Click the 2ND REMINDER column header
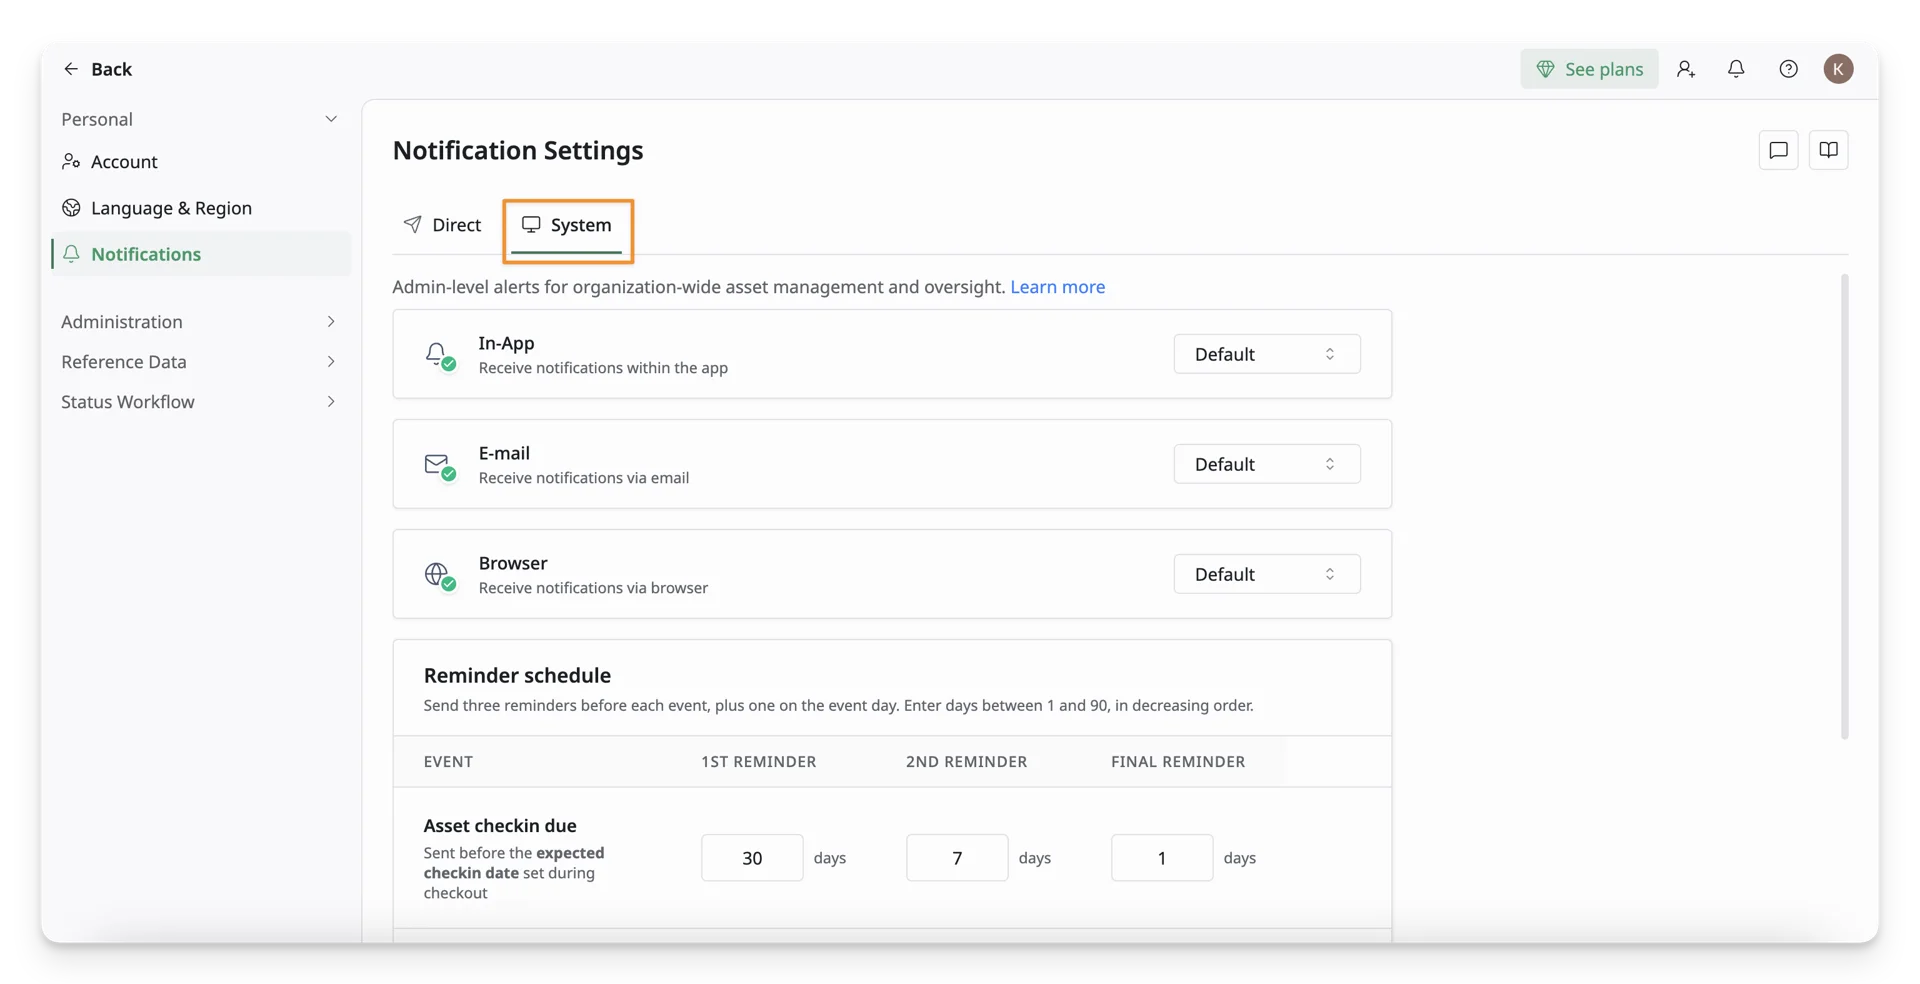 point(966,762)
